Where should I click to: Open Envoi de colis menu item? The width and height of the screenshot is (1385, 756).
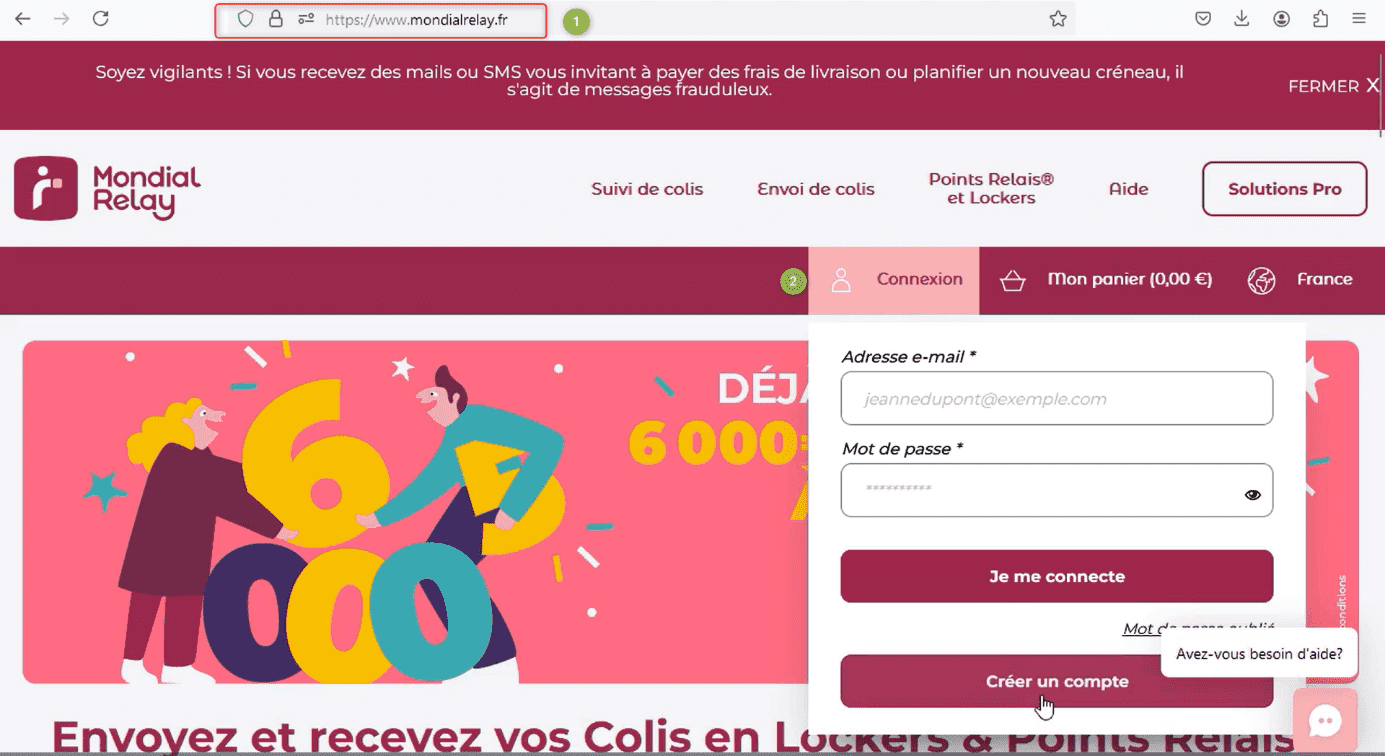tap(816, 189)
